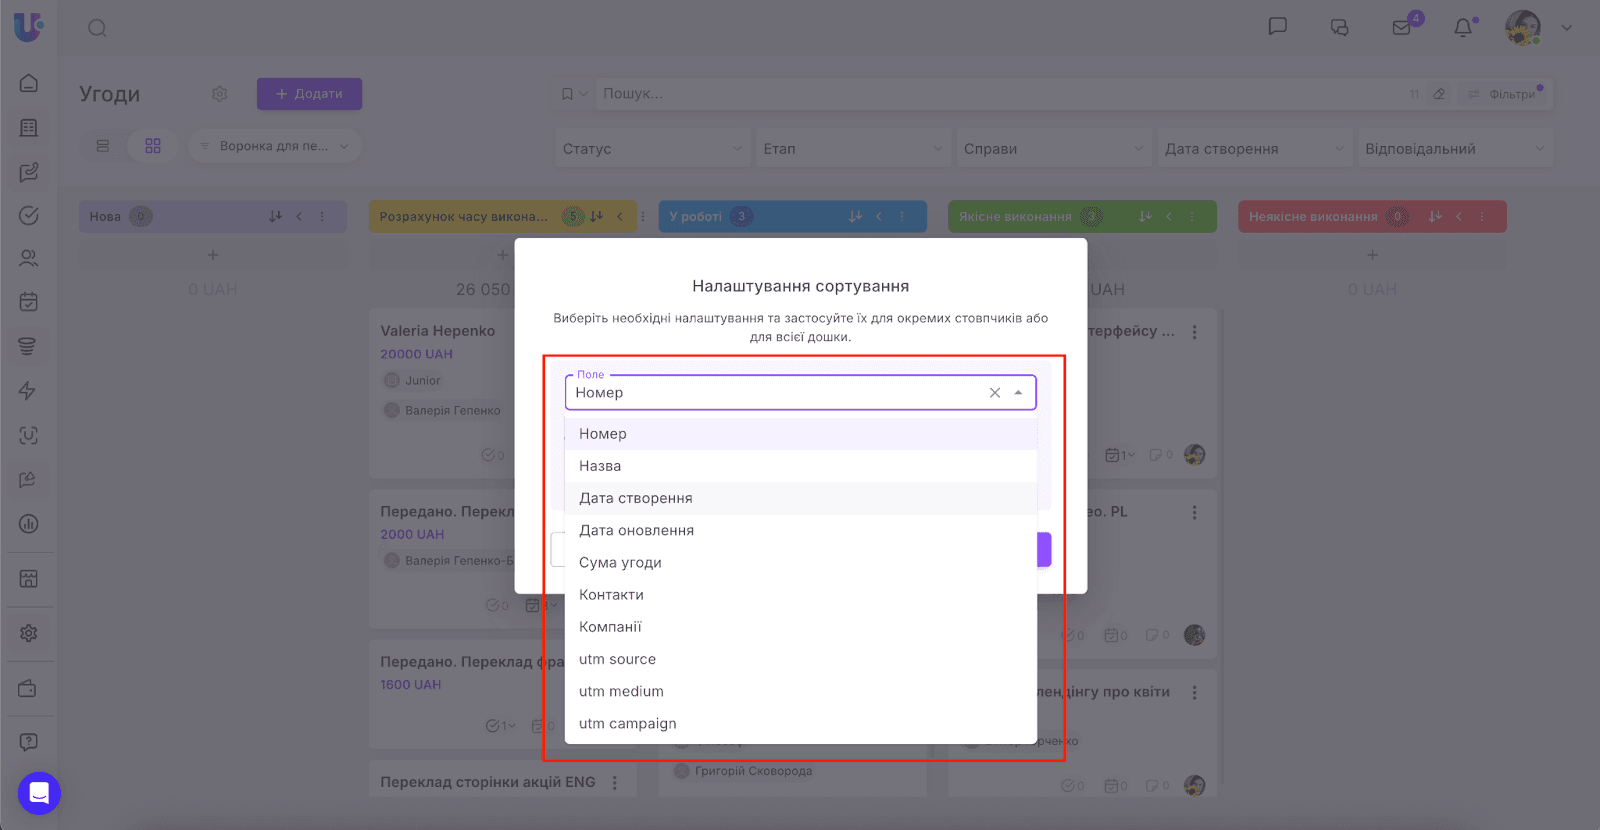Viewport: 1600px width, 830px height.
Task: Click the '+ Додати' button
Action: tap(309, 94)
